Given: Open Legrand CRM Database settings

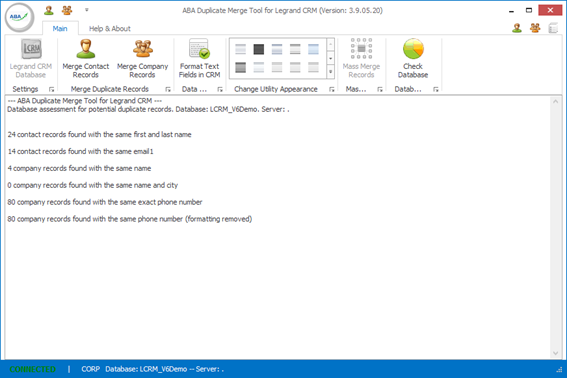Looking at the screenshot, I should click(31, 59).
